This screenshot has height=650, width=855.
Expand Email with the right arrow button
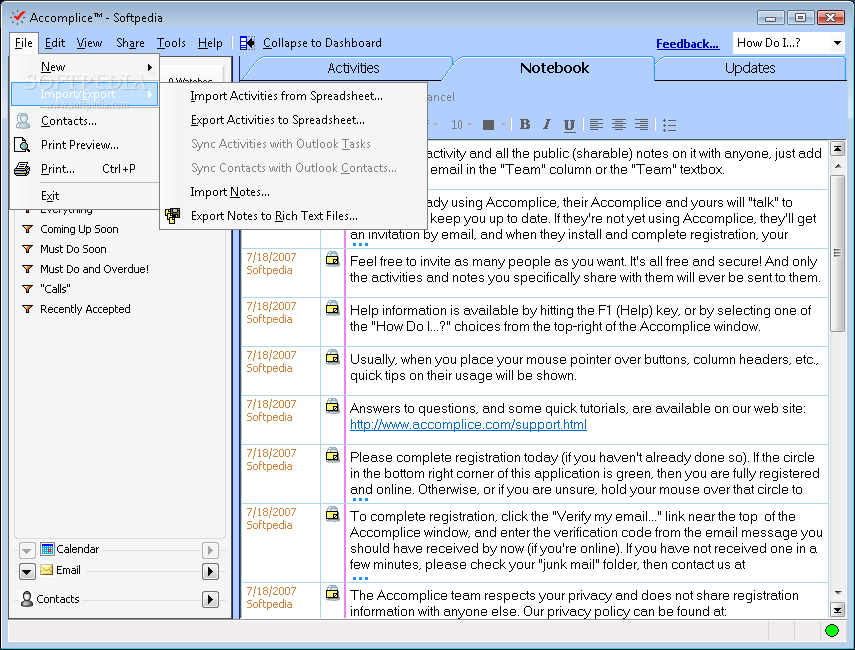coord(210,571)
